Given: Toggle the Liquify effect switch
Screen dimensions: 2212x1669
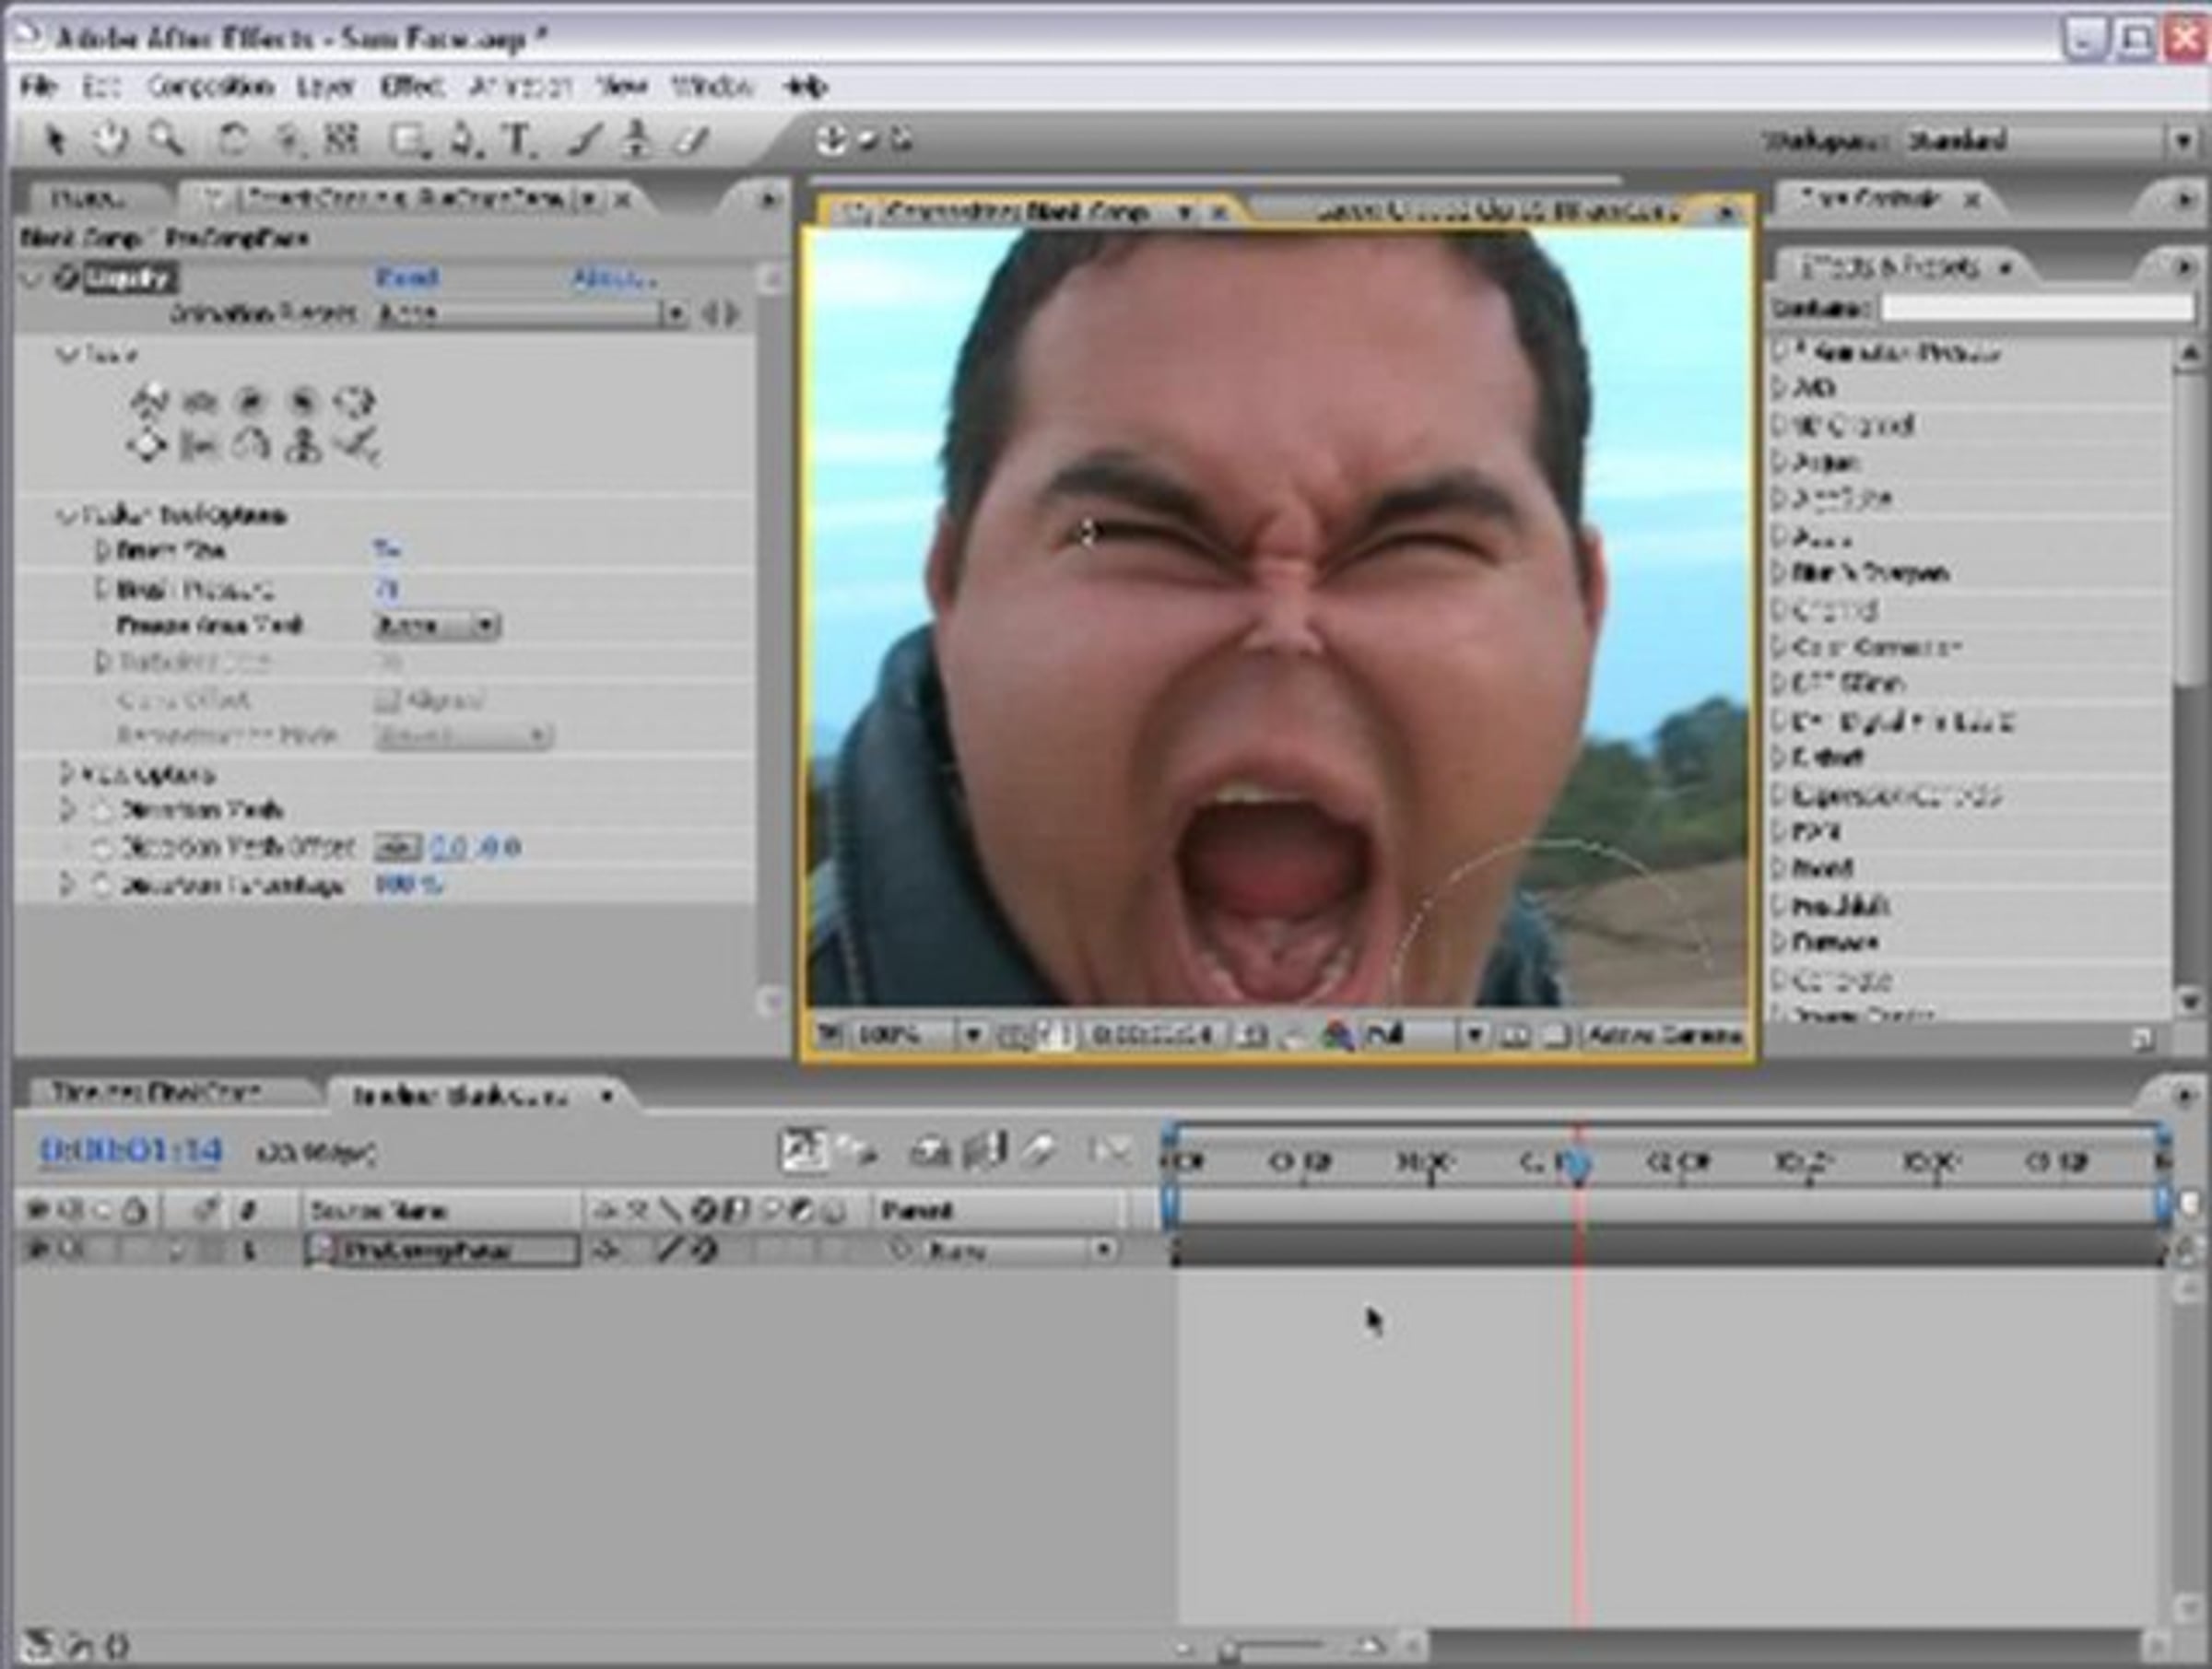Looking at the screenshot, I should pyautogui.click(x=66, y=278).
